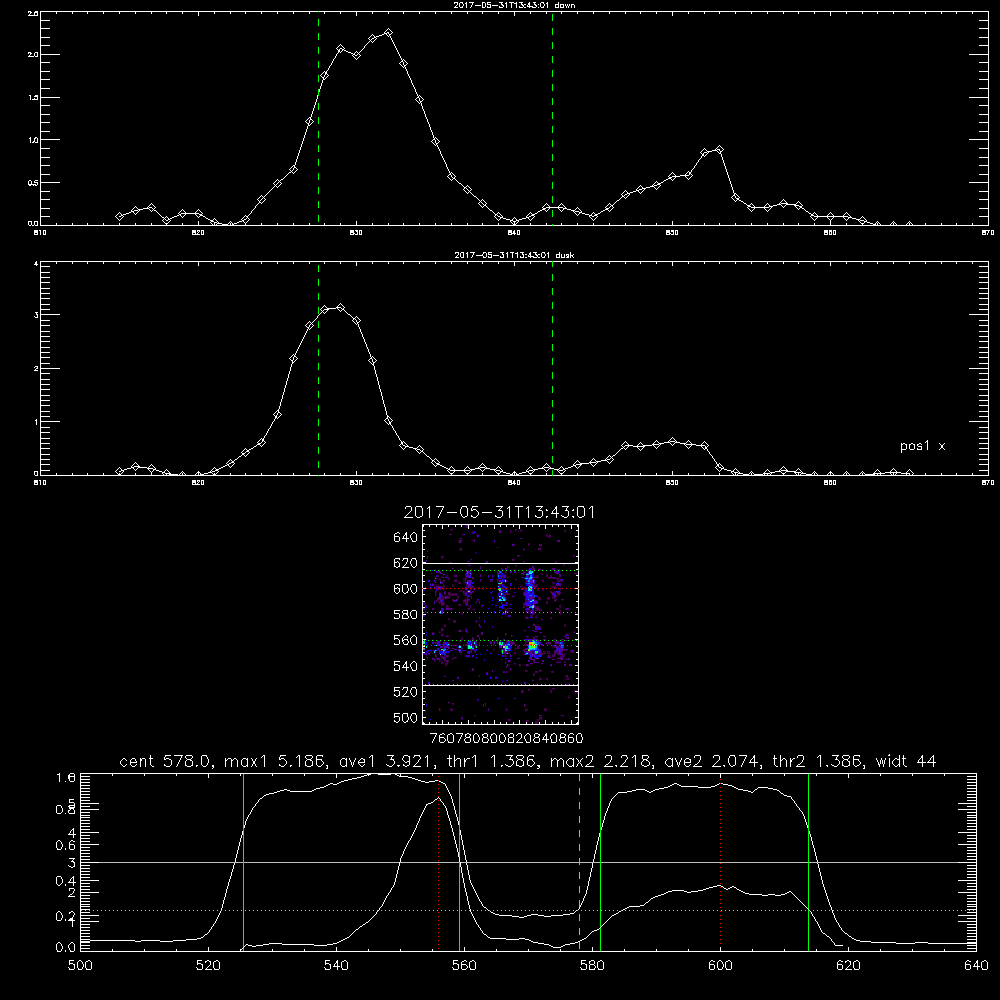The width and height of the screenshot is (1000, 1000).
Task: Select the 'thr2 1.386' value
Action: [818, 761]
